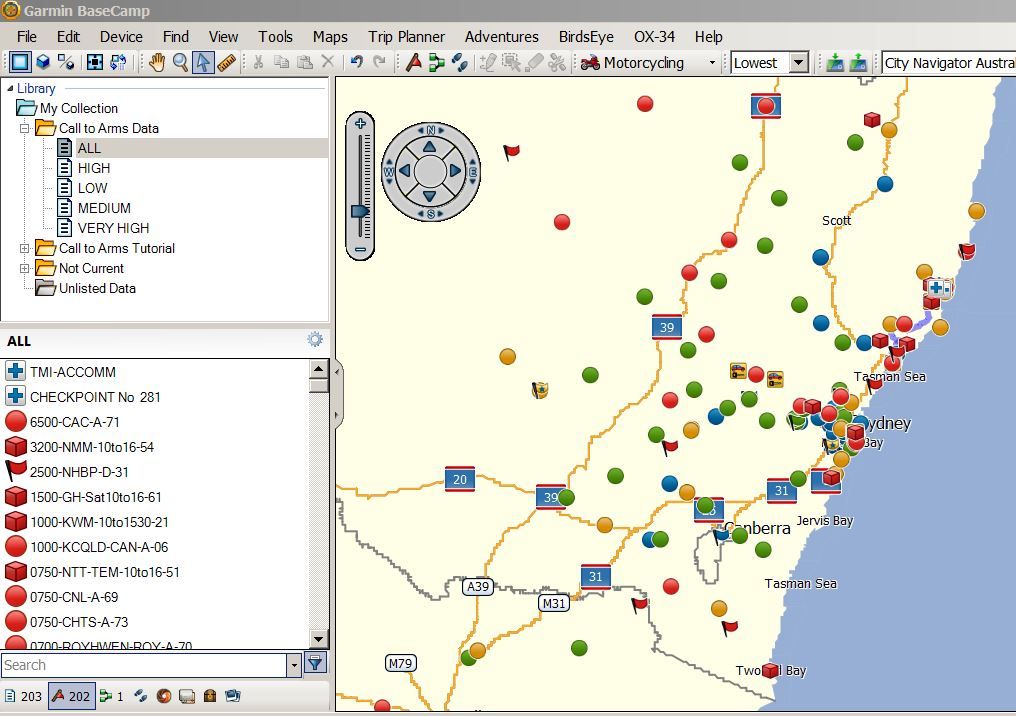Collapse the Call to Arms Data folder
Screen dimensions: 1016x716
click(x=25, y=128)
